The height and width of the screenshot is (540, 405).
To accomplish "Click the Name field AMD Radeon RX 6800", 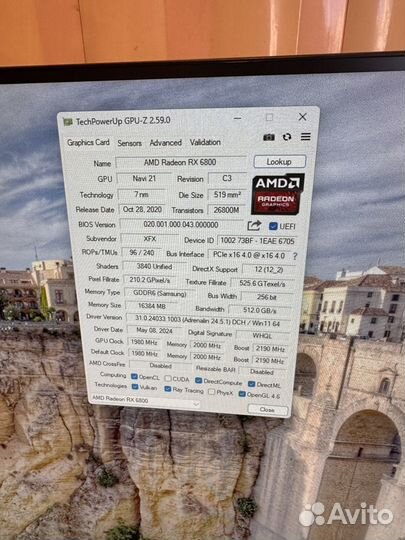I will (x=181, y=162).
